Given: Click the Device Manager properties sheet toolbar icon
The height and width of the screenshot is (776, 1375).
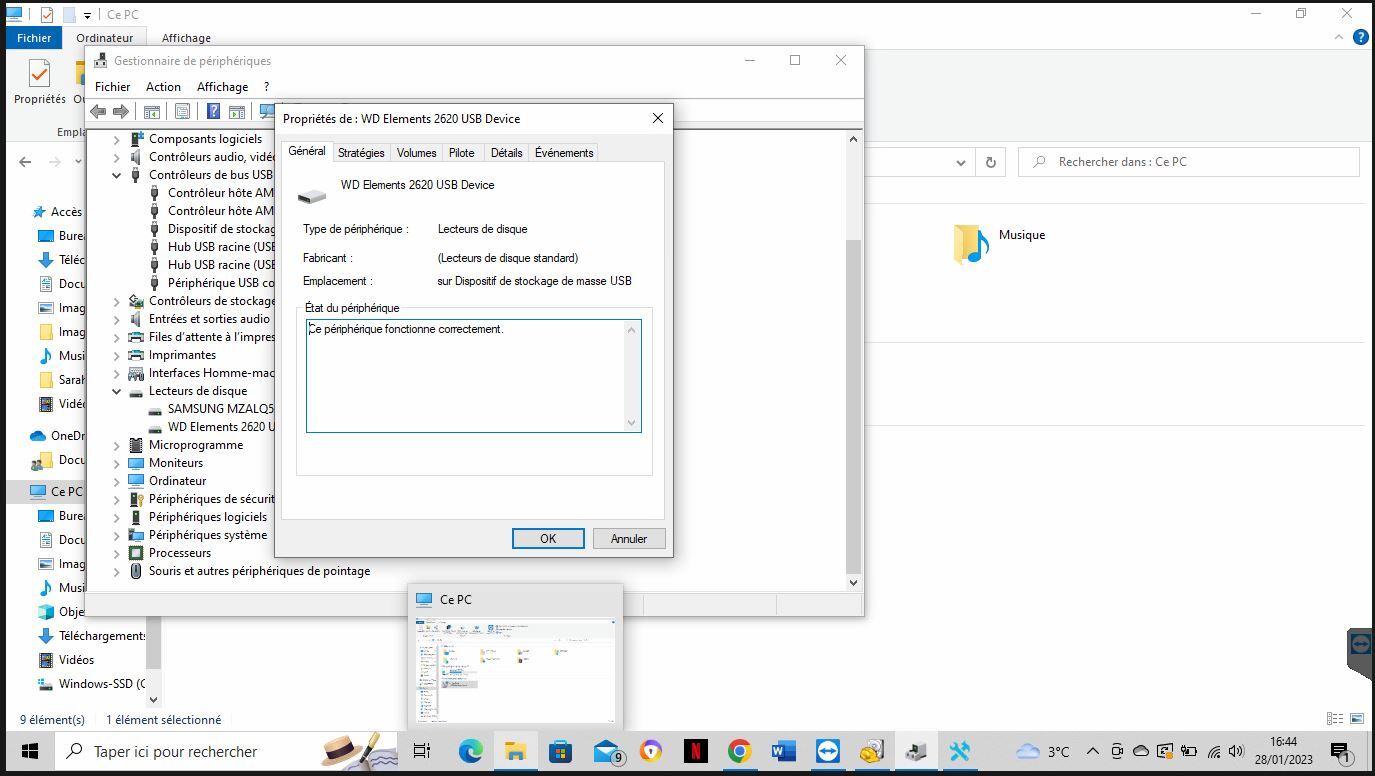Looking at the screenshot, I should [182, 111].
